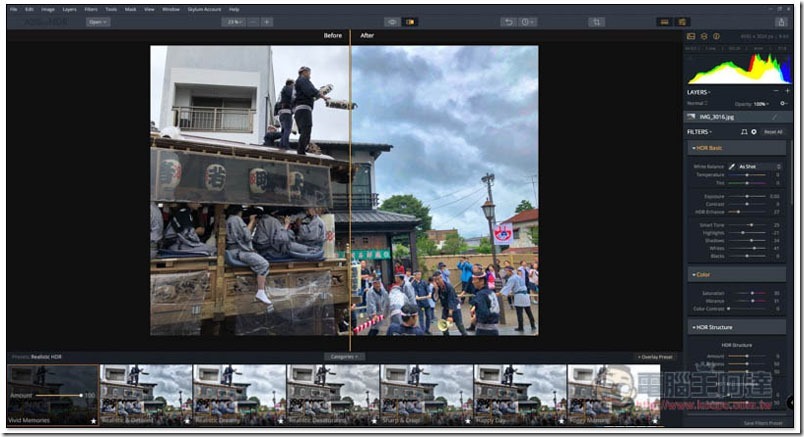Favorite the Realistic Dreamy preset star
The height and width of the screenshot is (437, 804).
pyautogui.click(x=280, y=421)
